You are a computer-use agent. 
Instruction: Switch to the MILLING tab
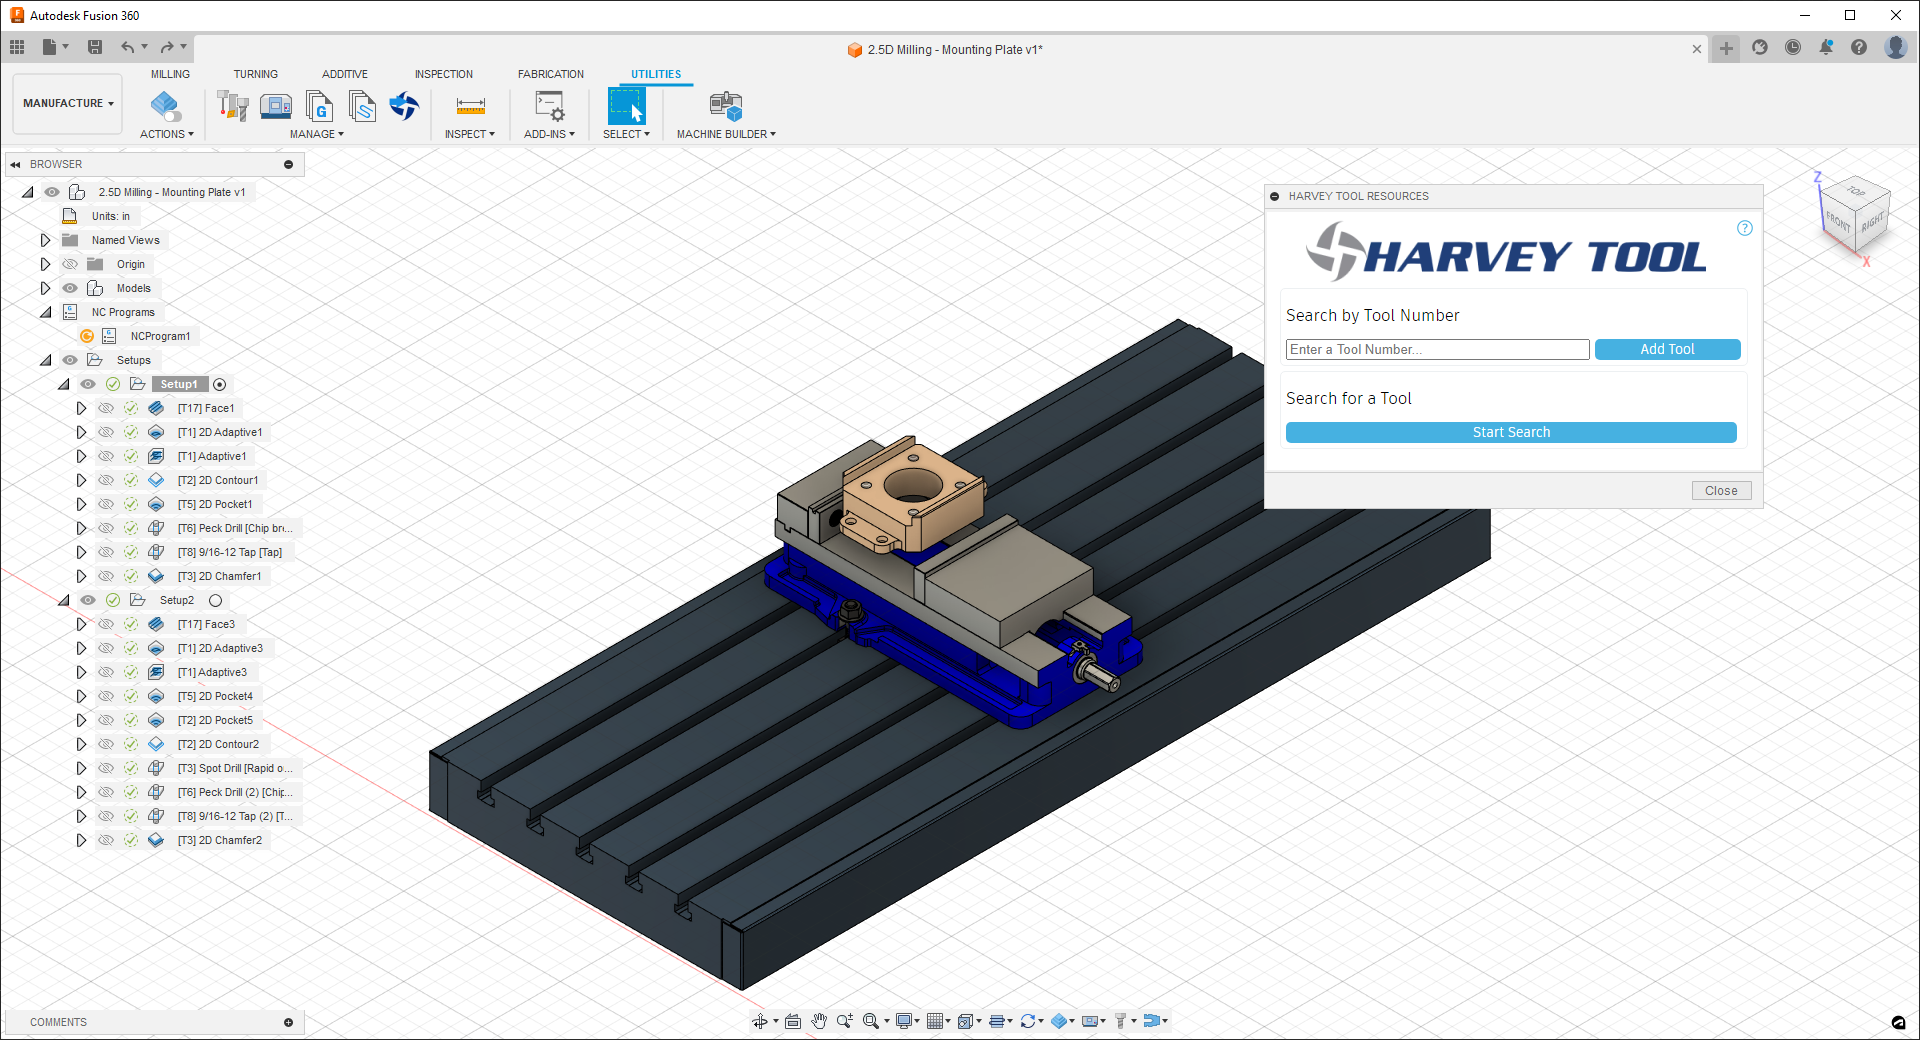coord(170,74)
